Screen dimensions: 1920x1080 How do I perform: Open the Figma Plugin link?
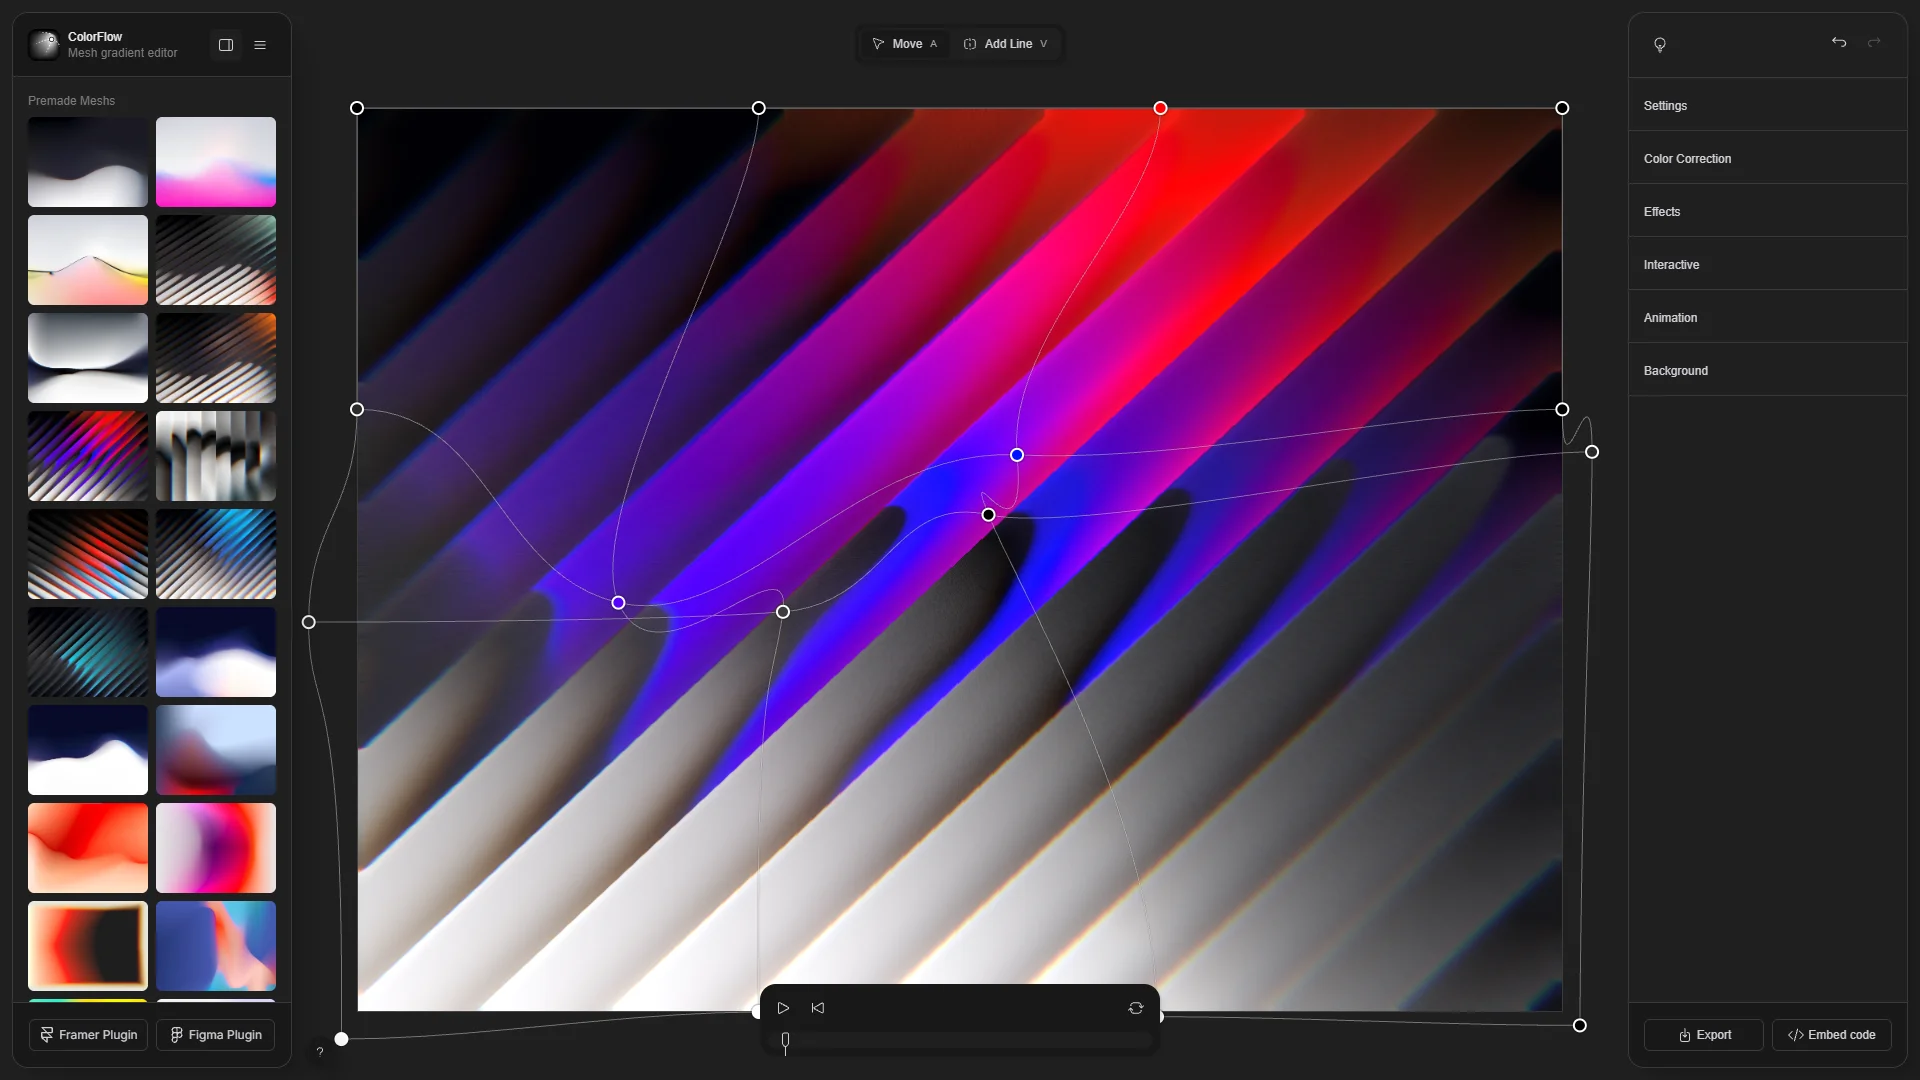(x=216, y=1035)
